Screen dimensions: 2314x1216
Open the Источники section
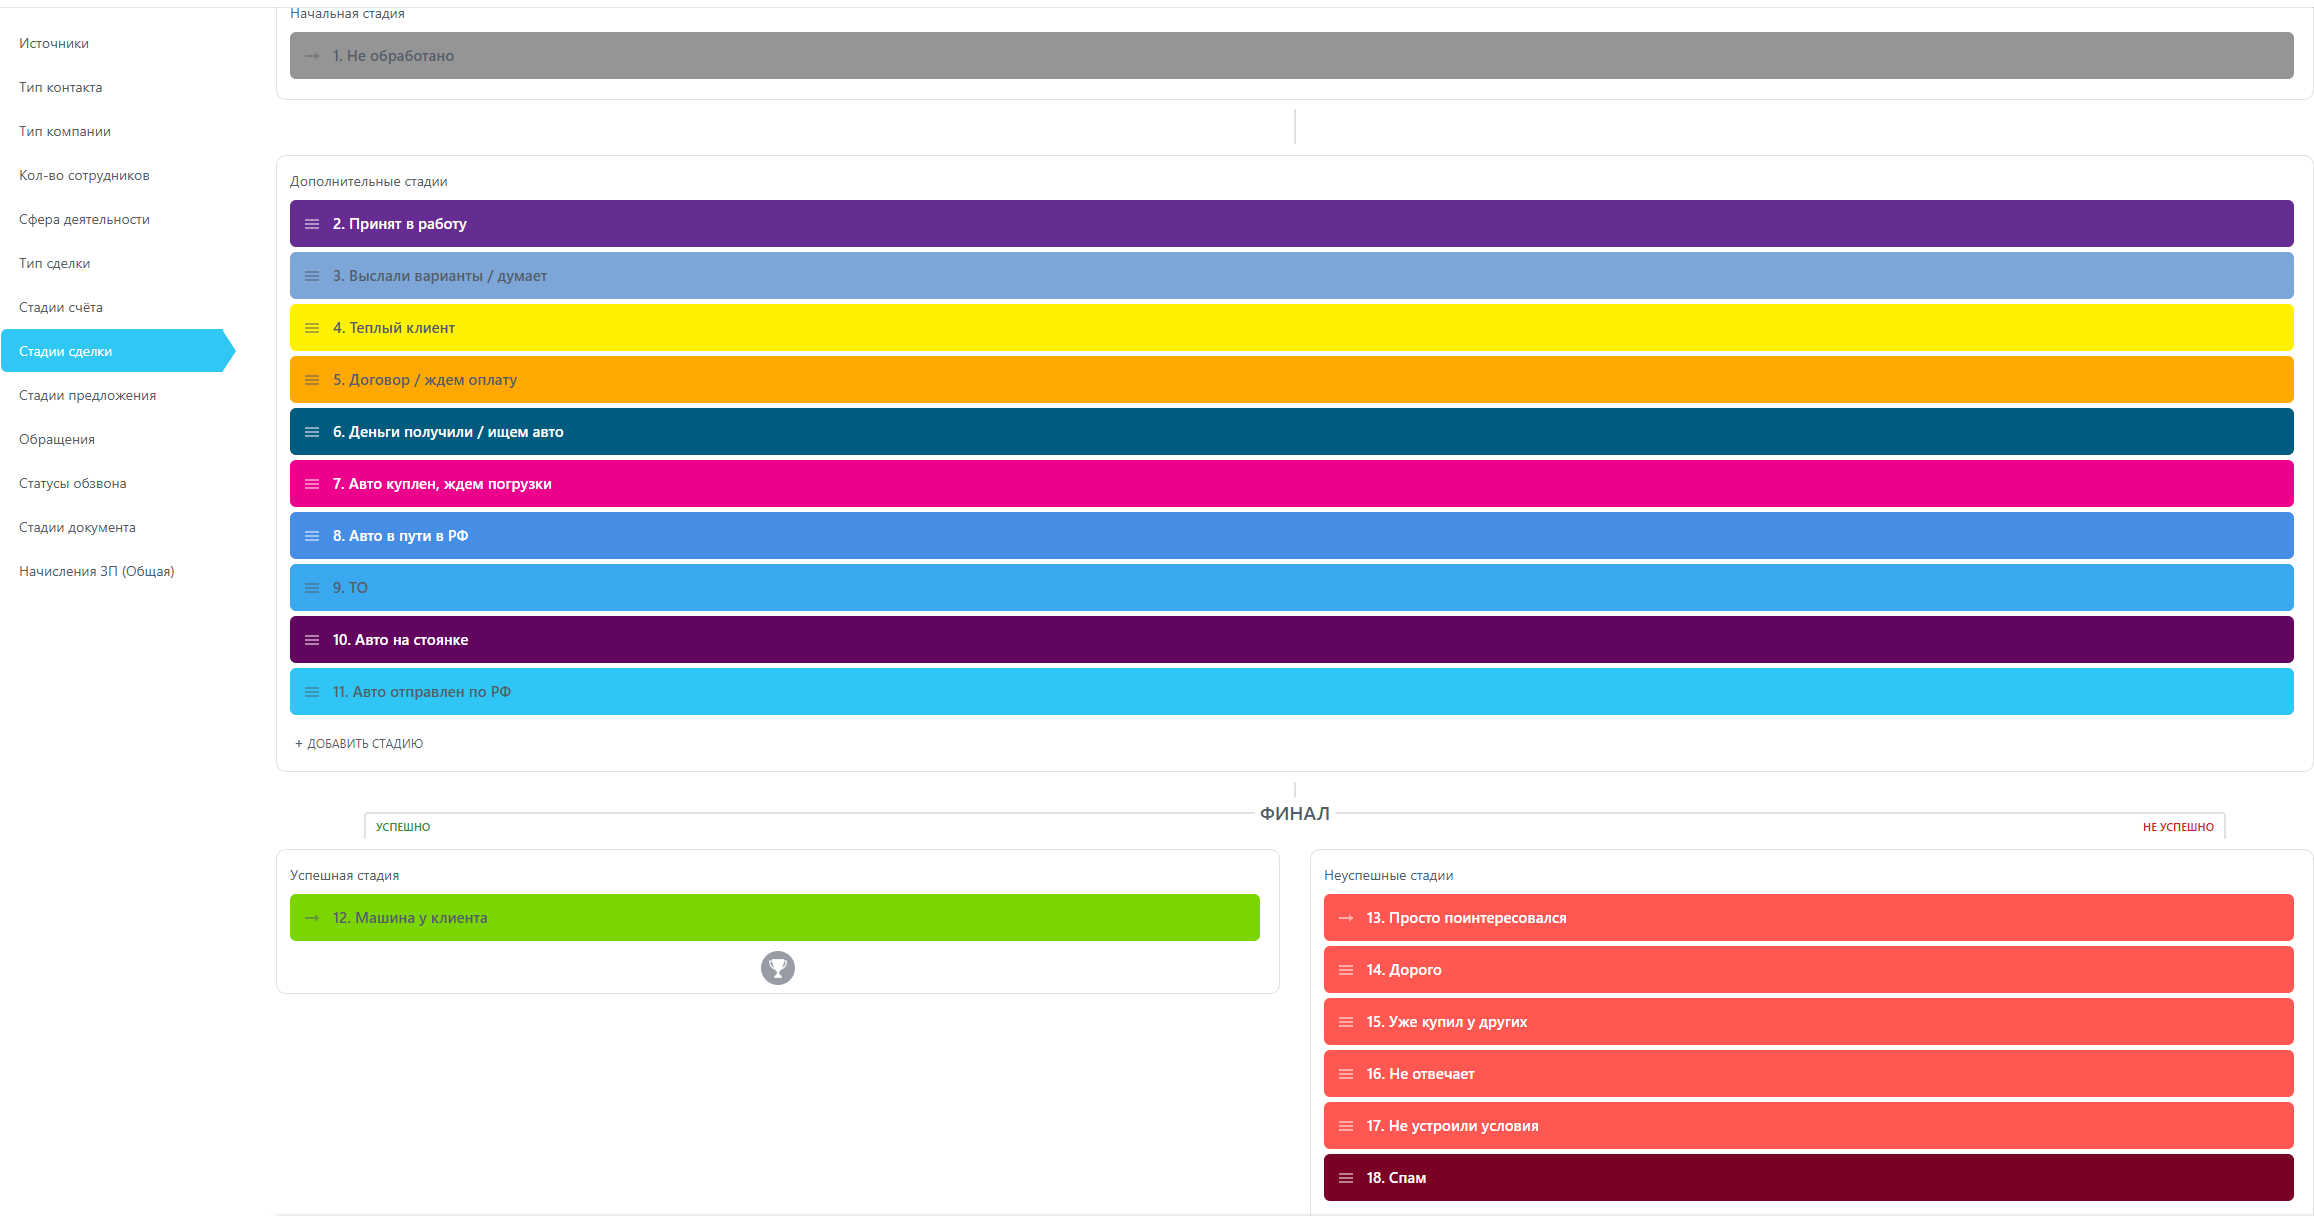tap(54, 44)
